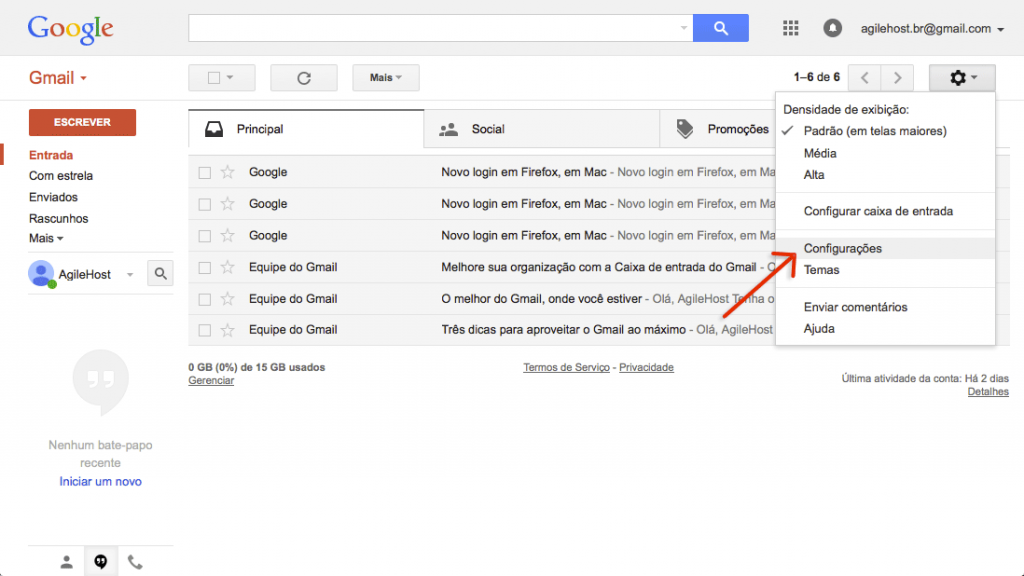Open the notifications bell
1024x576 pixels.
[832, 28]
